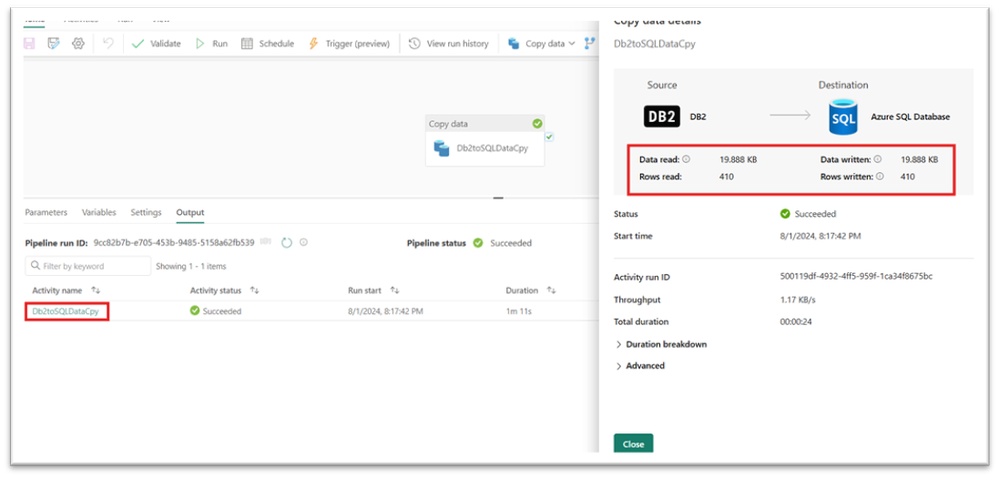Expand the Duration breakdown section
Viewport: 999px width, 478px height.
661,344
